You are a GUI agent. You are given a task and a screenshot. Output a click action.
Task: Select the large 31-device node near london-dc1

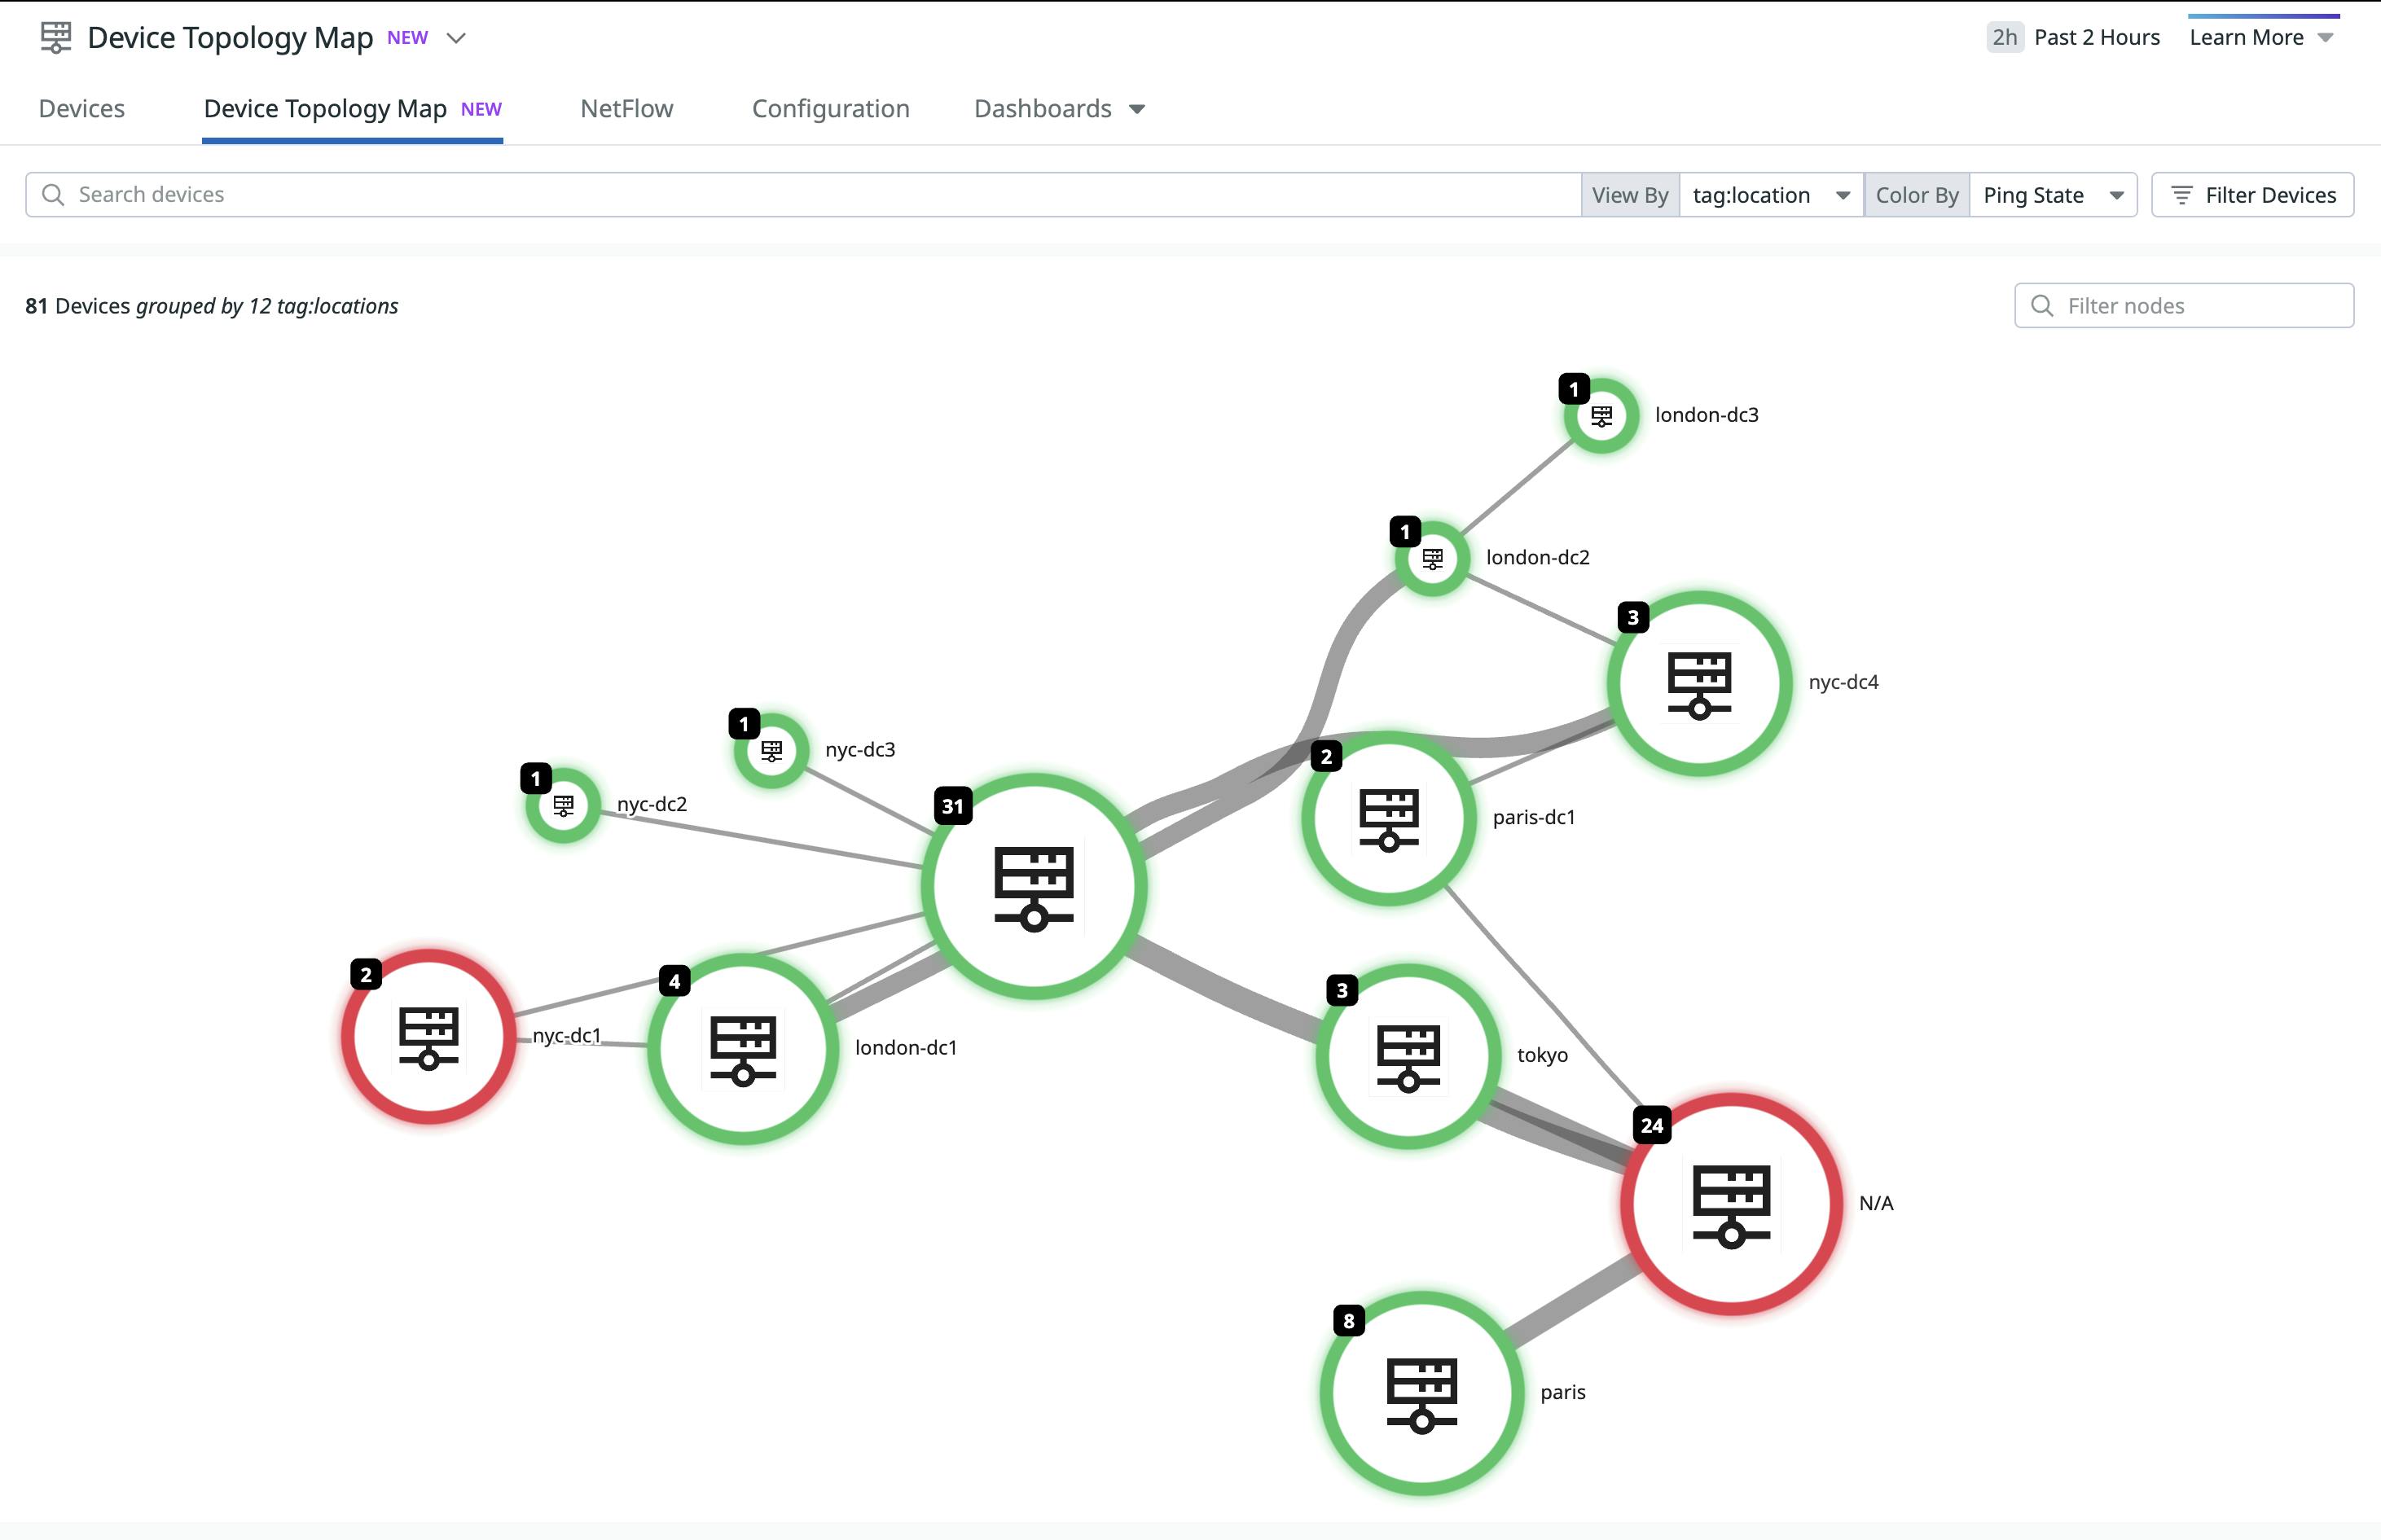click(x=1033, y=886)
